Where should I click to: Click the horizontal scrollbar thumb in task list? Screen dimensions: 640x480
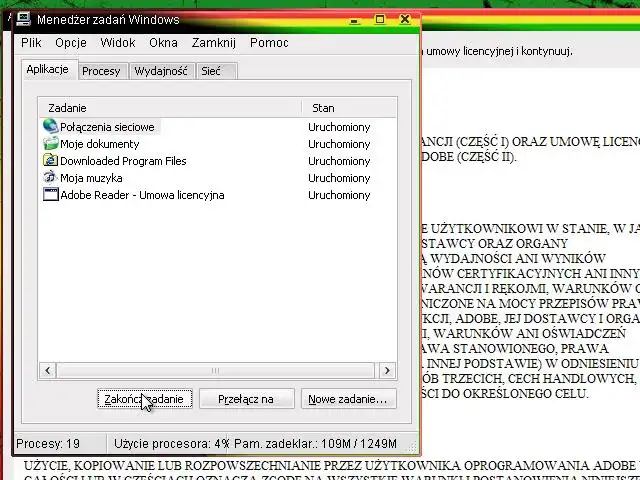[x=215, y=371]
